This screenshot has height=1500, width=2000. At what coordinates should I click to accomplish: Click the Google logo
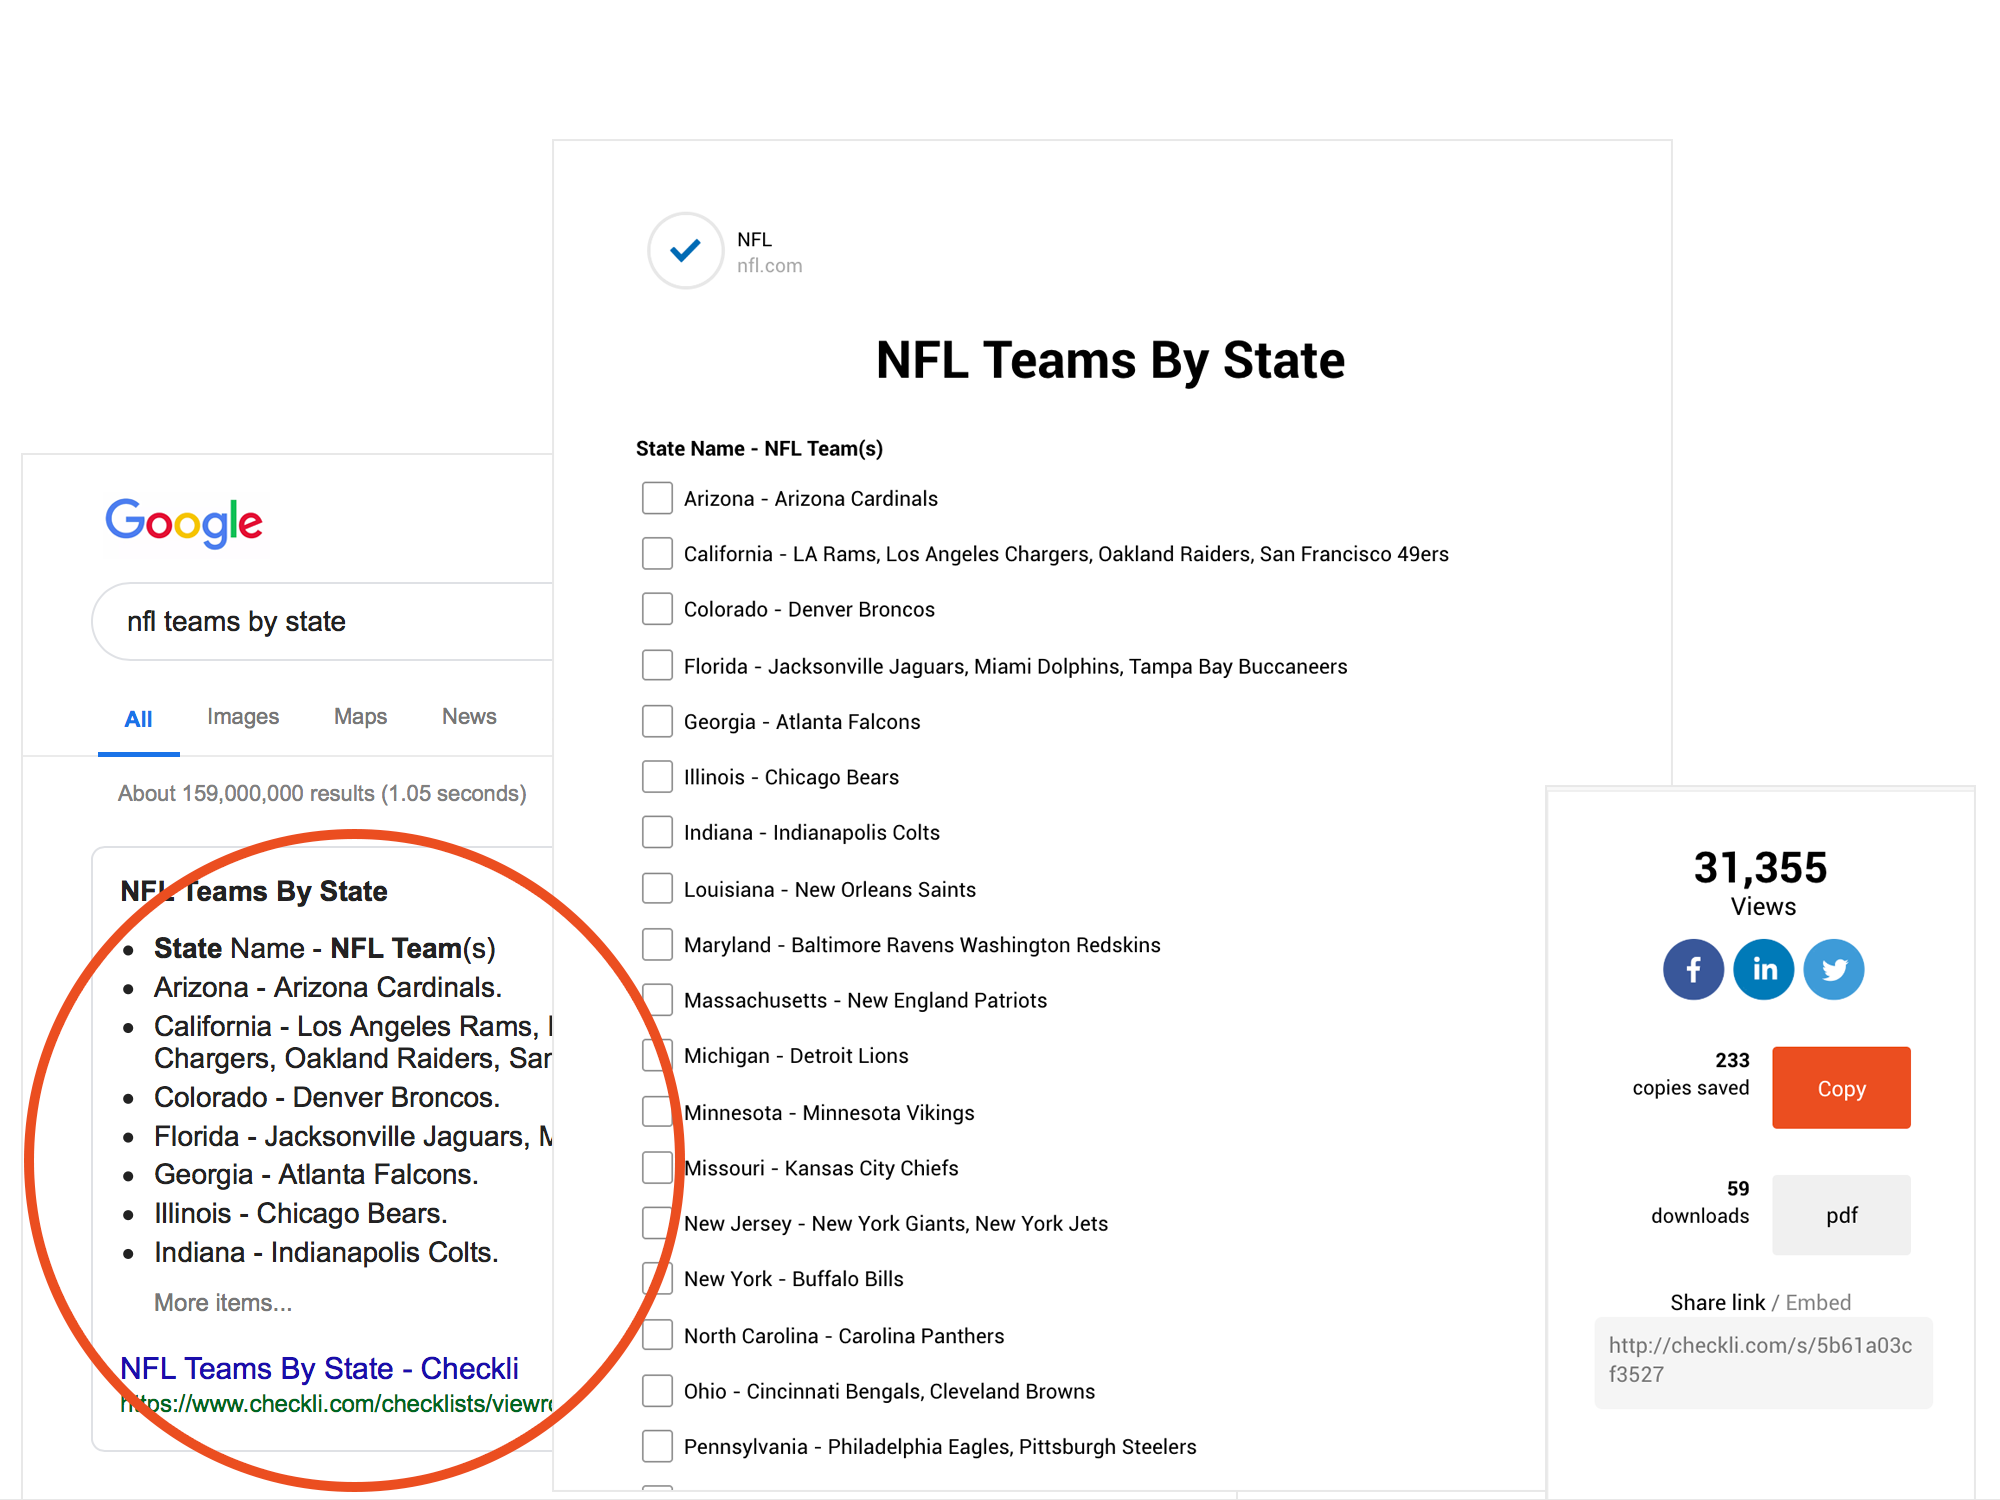tap(184, 522)
